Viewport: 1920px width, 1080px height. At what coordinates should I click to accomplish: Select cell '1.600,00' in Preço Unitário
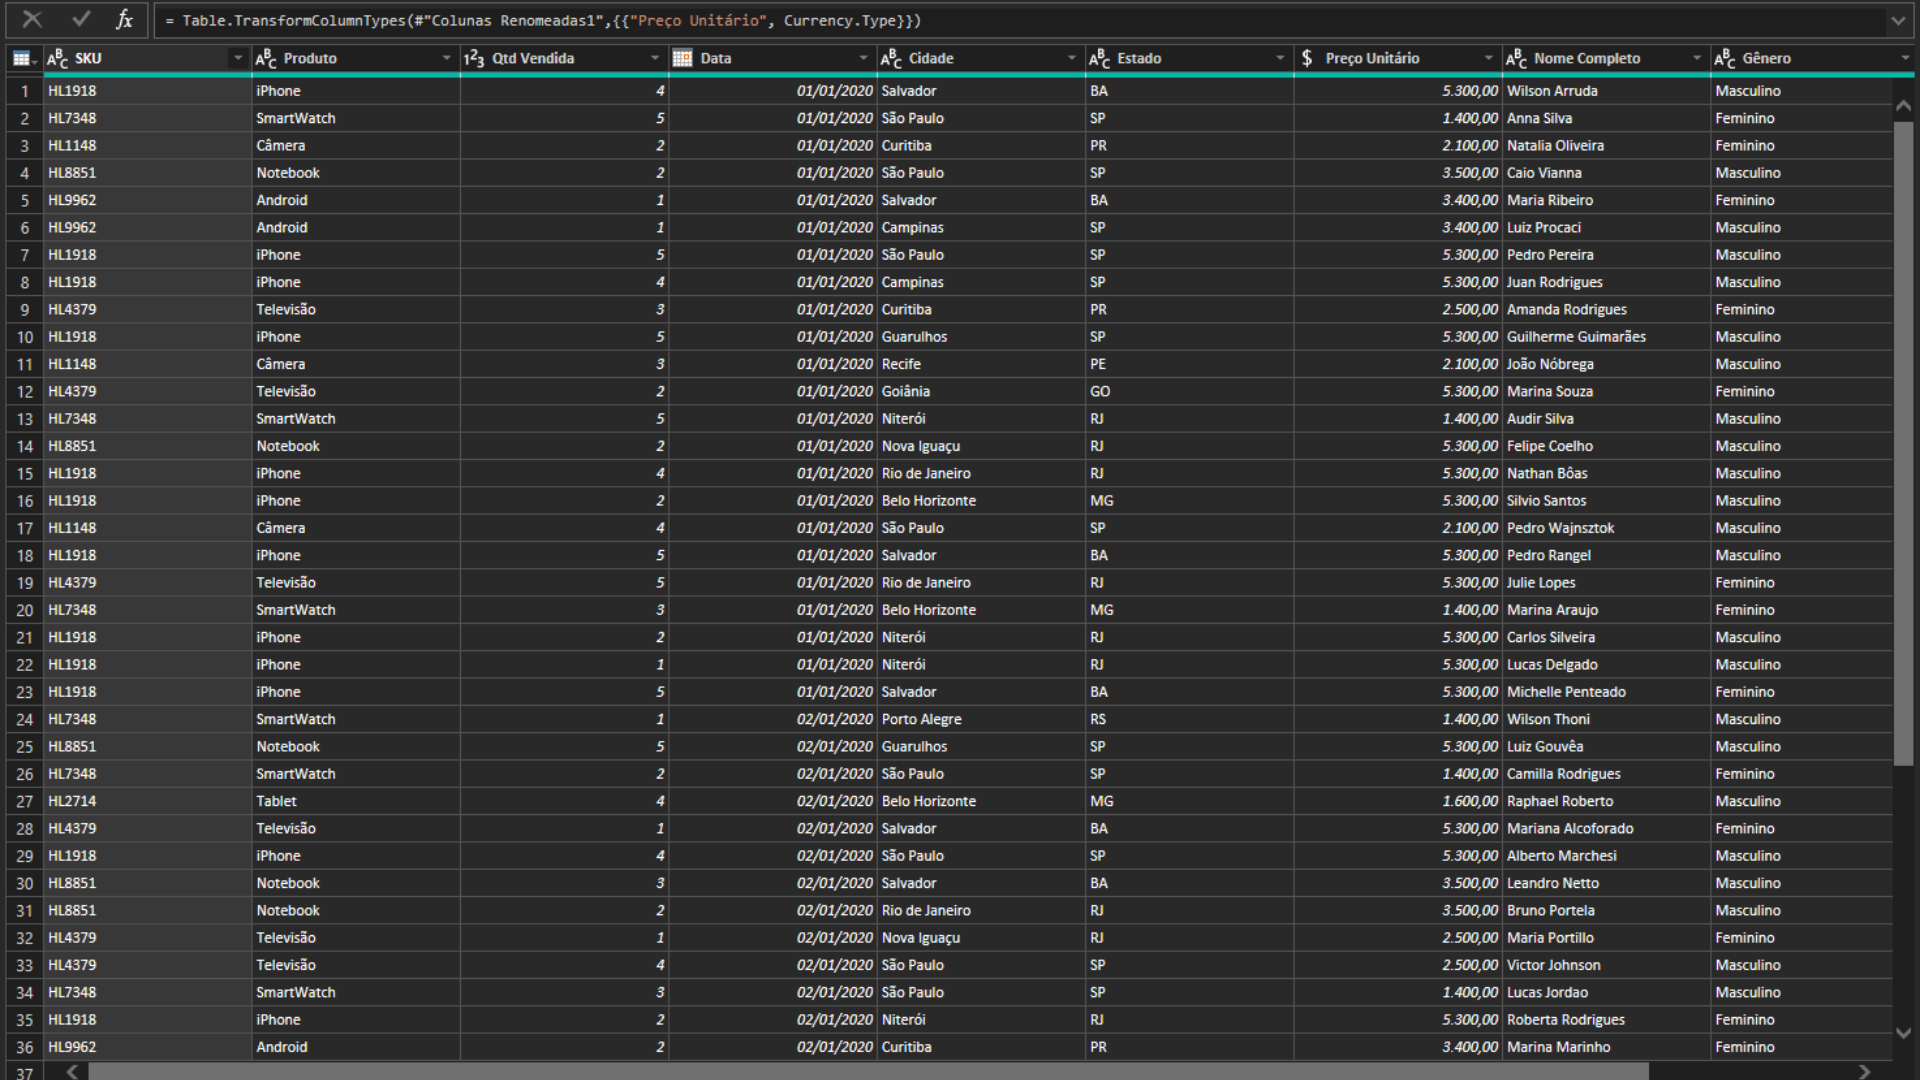point(1398,801)
